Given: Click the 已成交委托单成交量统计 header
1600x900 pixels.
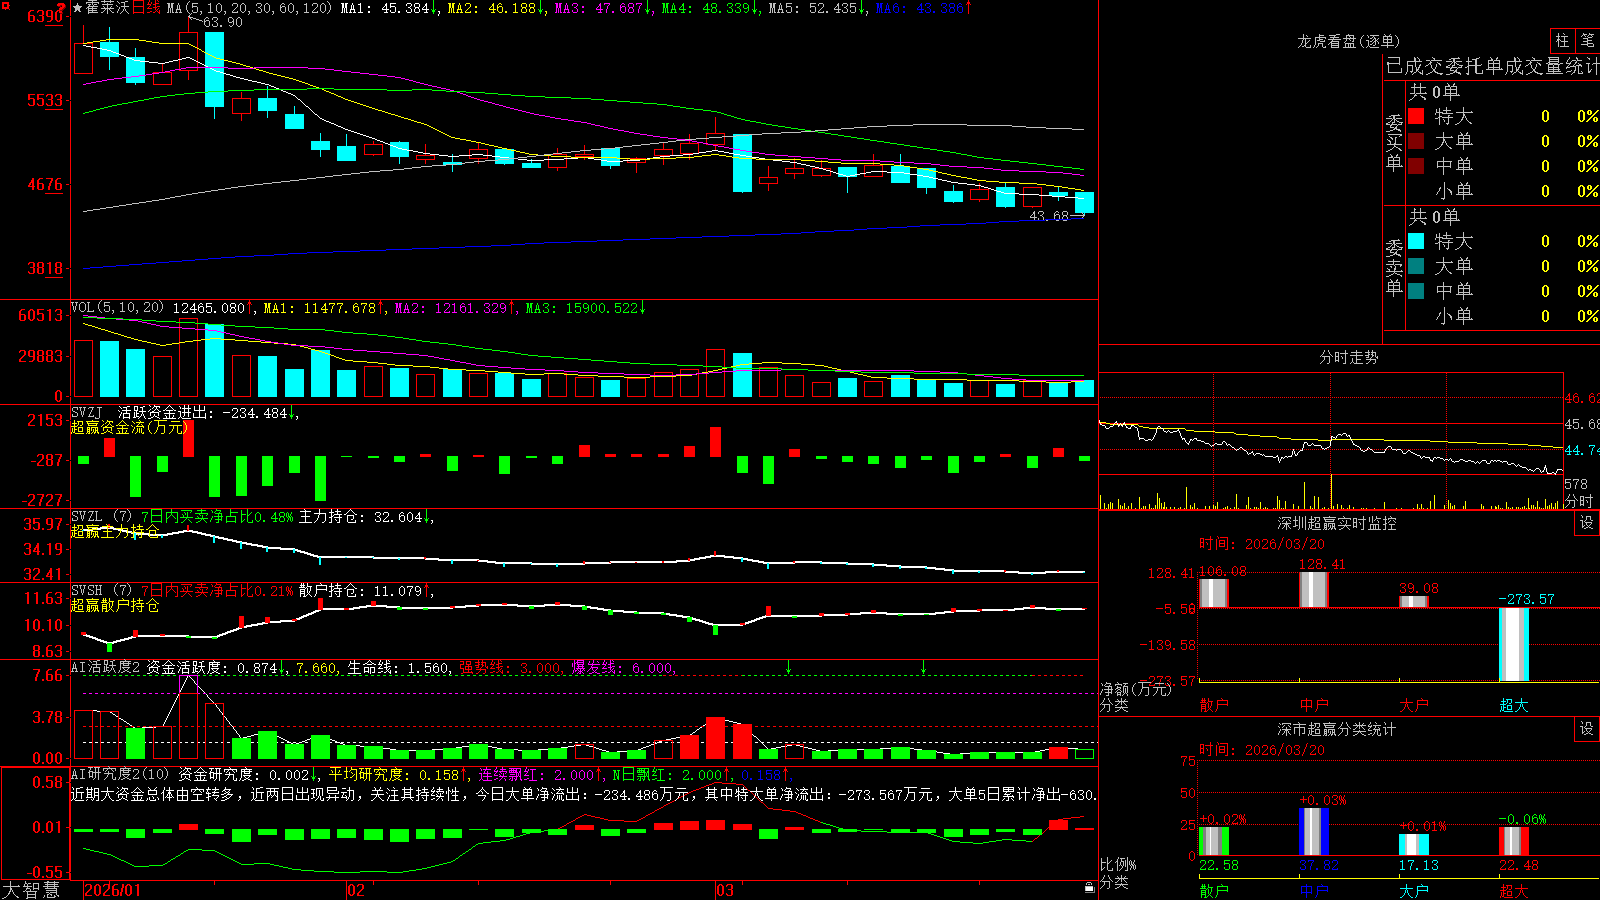Looking at the screenshot, I should (x=1492, y=66).
